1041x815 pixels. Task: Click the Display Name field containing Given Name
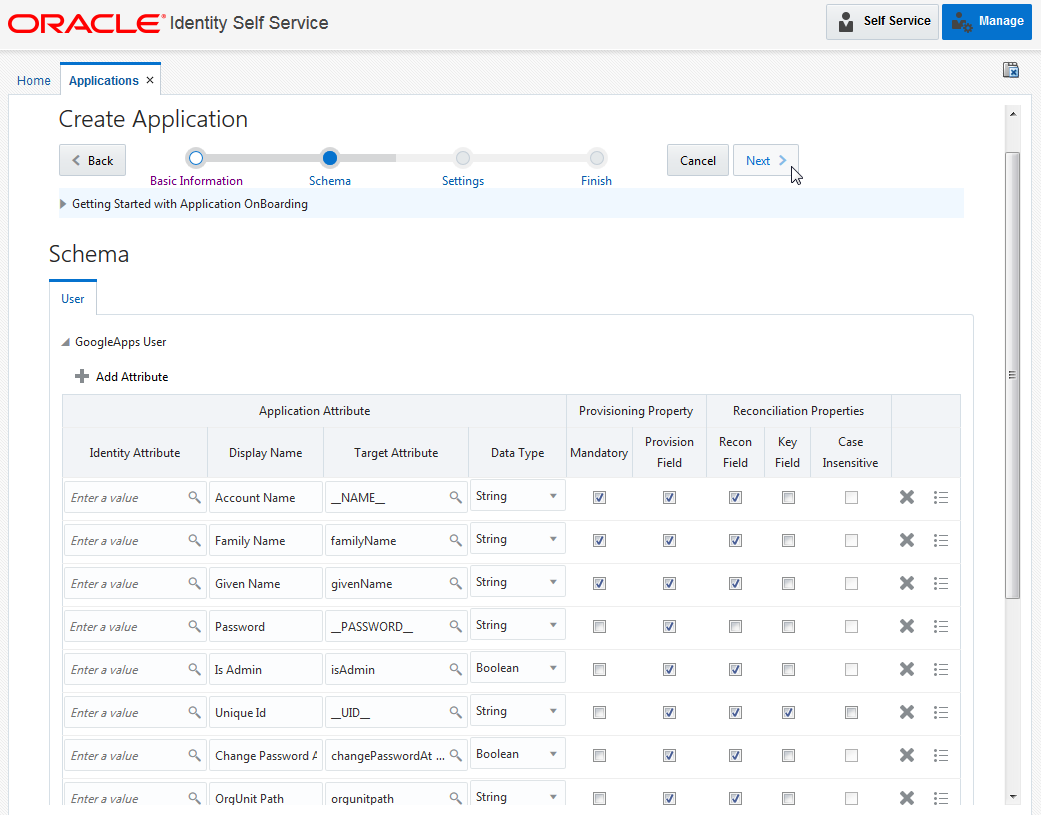[x=264, y=584]
